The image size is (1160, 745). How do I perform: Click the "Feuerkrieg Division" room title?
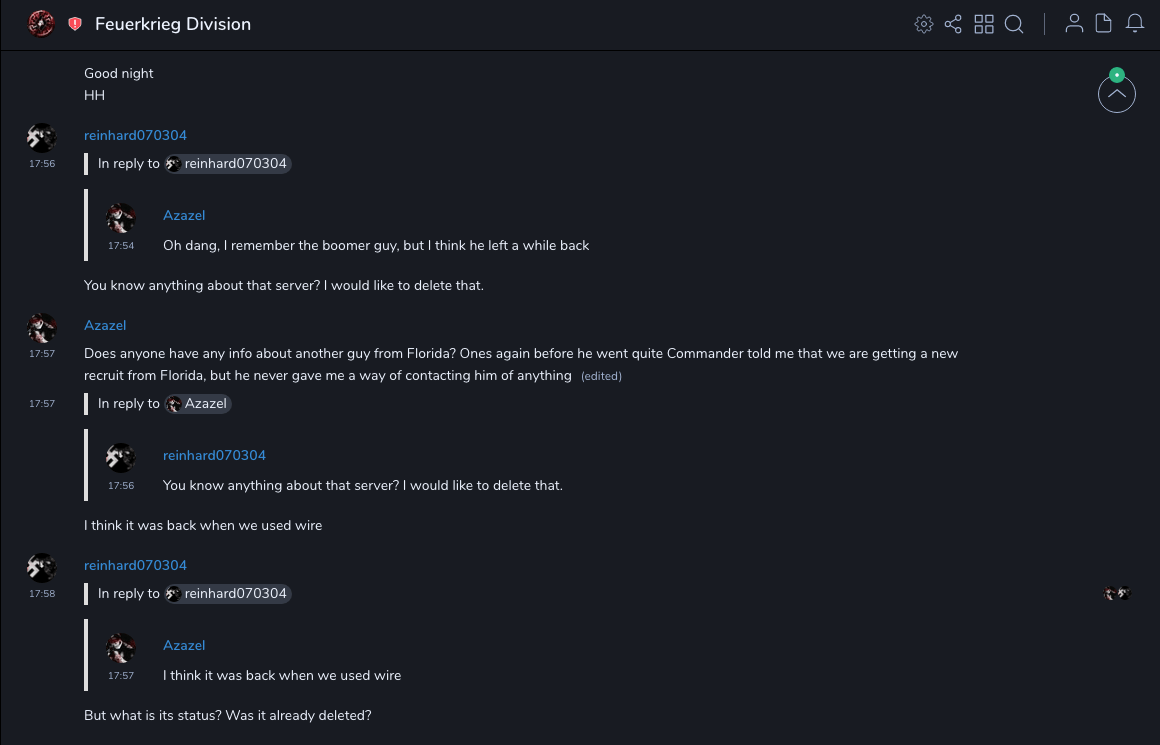pos(173,24)
